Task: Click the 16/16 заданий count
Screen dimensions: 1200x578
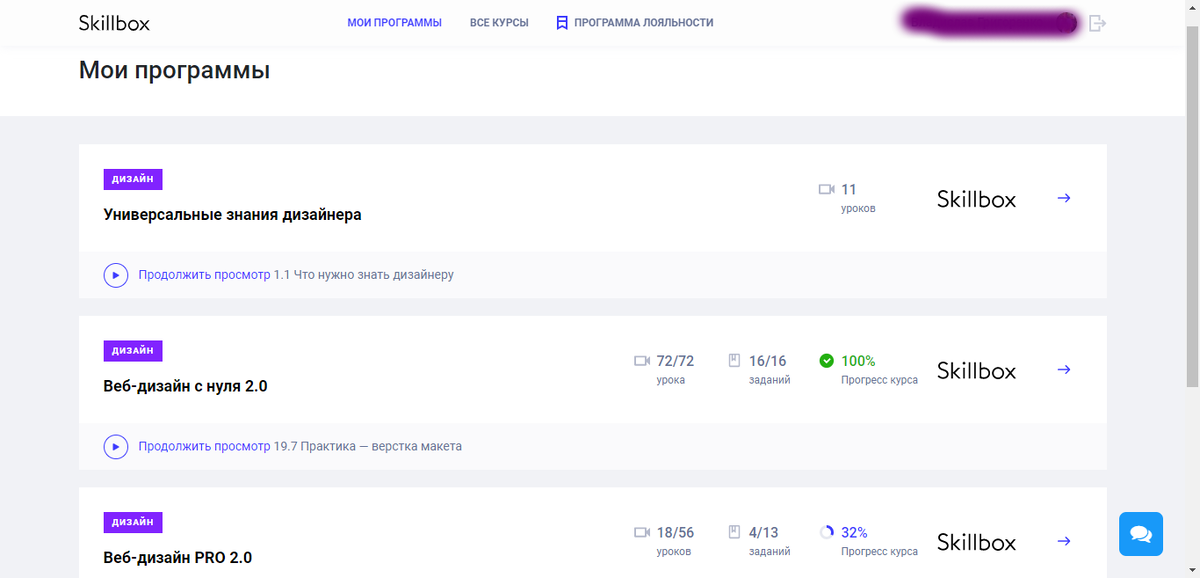Action: tap(768, 370)
